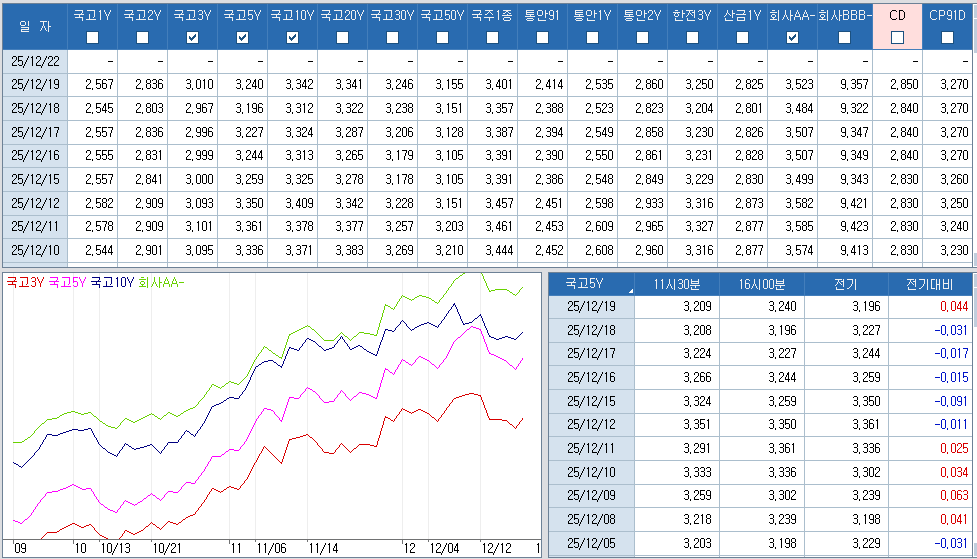Disable the 회사AA- checkbox
The width and height of the screenshot is (977, 559).
[792, 38]
